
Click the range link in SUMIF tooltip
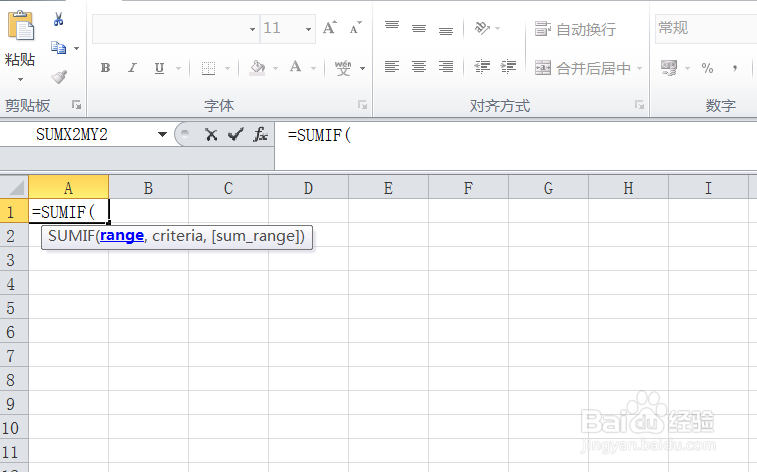pyautogui.click(x=122, y=236)
